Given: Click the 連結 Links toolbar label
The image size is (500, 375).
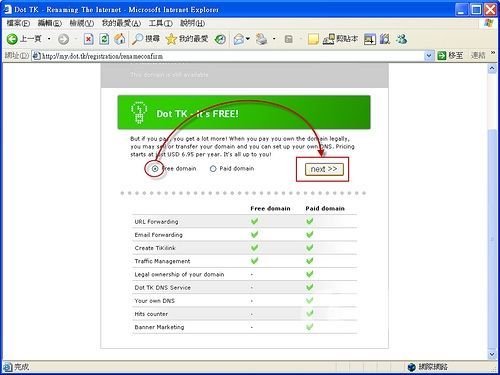Looking at the screenshot, I should [478, 55].
